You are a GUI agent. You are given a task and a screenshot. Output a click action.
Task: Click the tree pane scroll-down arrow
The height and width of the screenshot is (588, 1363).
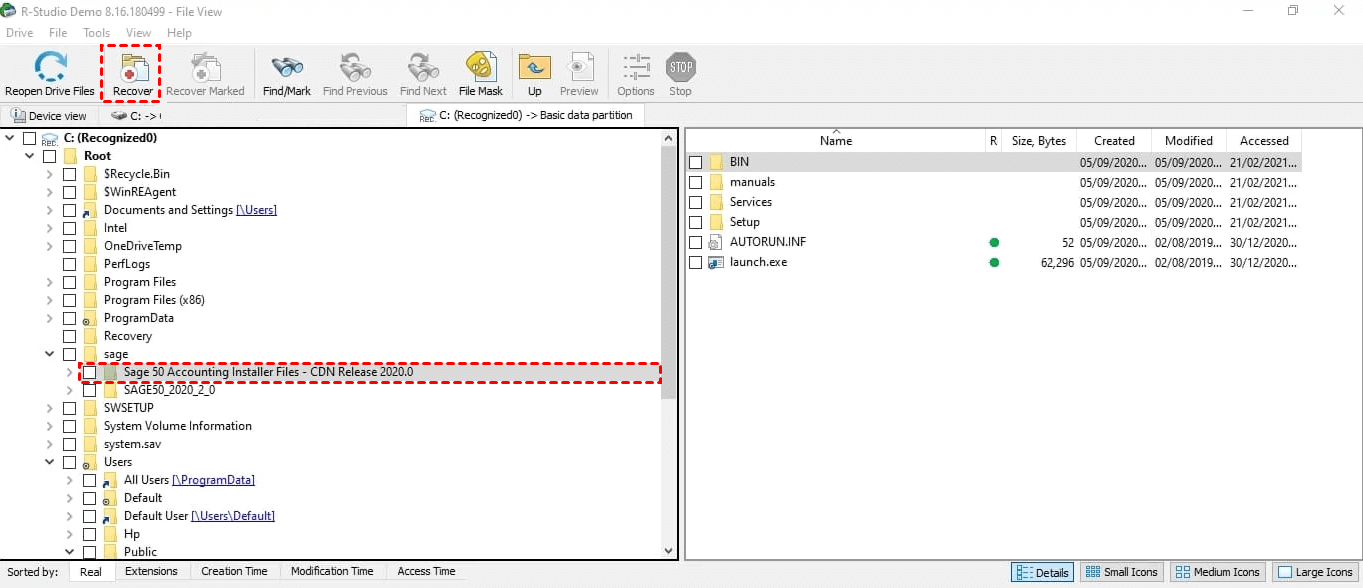(668, 550)
